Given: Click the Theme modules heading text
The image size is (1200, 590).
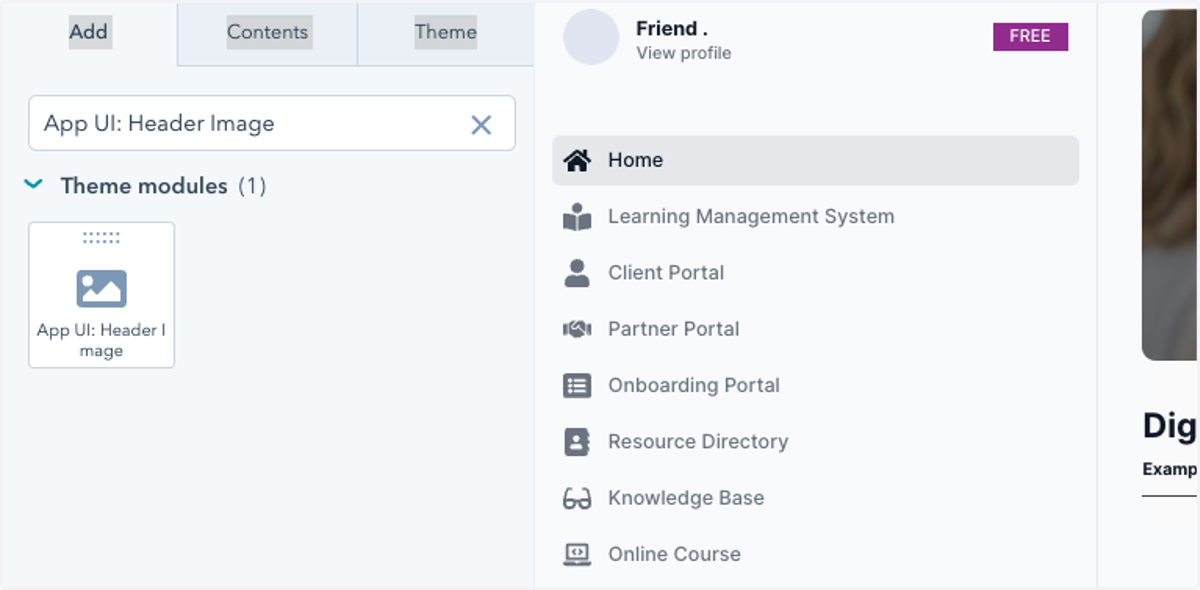Looking at the screenshot, I should pos(144,186).
